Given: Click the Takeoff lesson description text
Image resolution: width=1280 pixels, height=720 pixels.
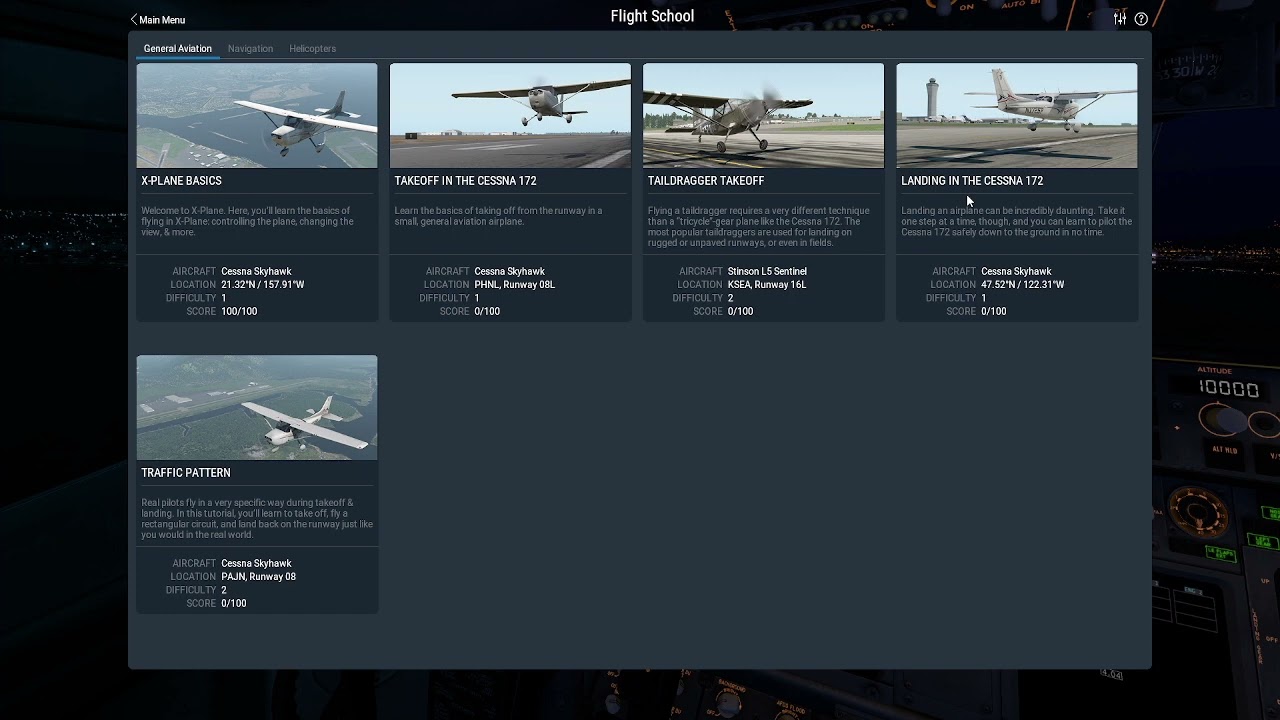Looking at the screenshot, I should tap(498, 216).
